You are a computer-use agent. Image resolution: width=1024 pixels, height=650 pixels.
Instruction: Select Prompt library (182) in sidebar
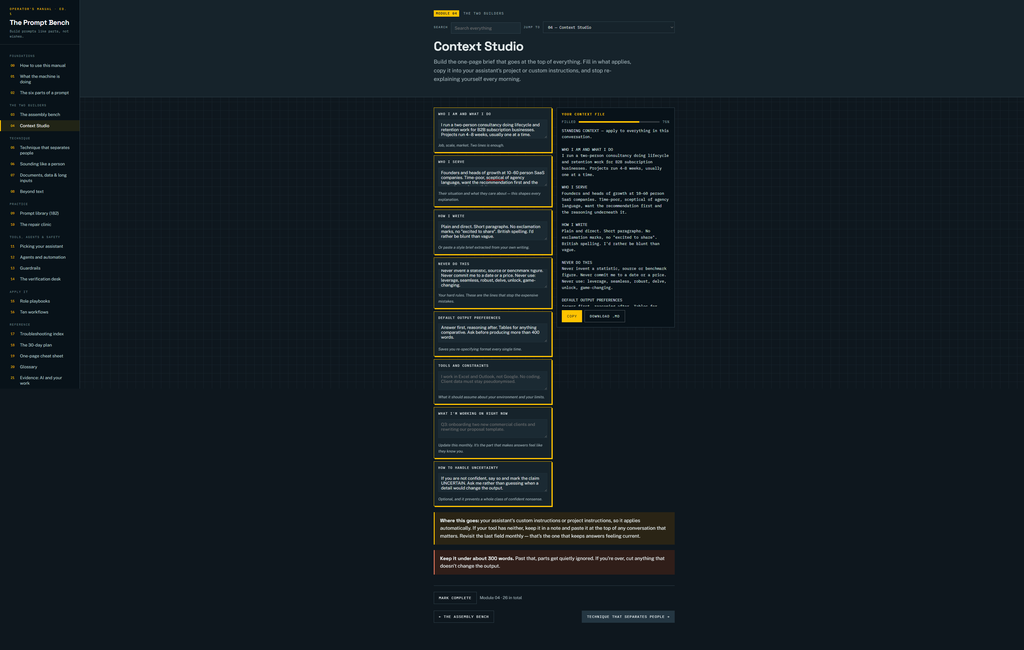[39, 213]
